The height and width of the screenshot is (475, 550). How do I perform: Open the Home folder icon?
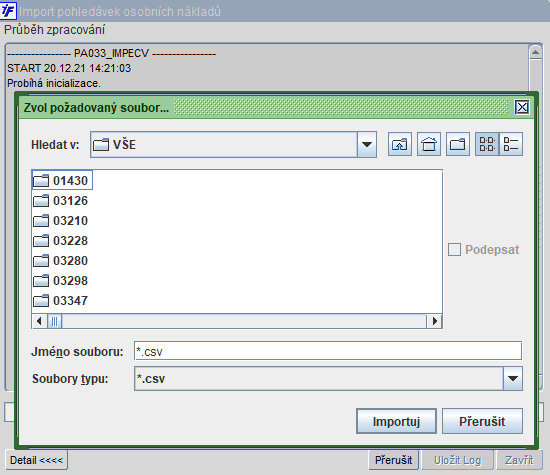click(x=429, y=144)
